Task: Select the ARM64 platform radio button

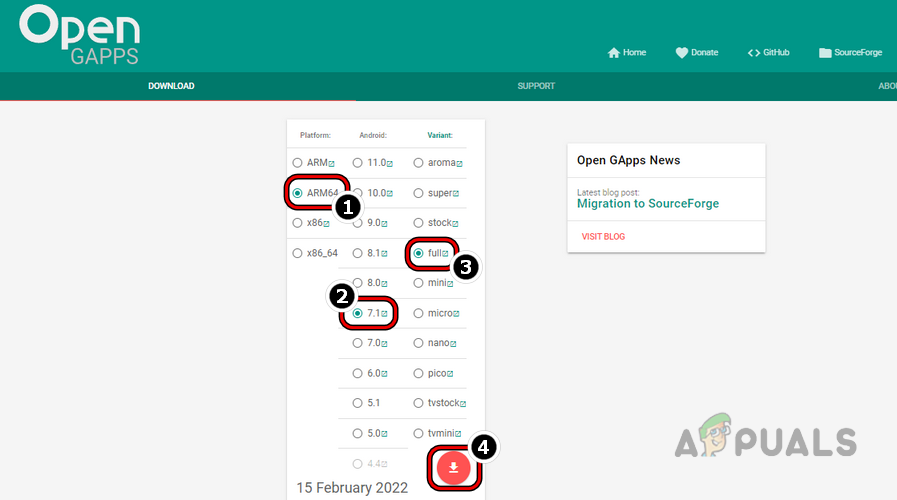Action: [x=297, y=193]
